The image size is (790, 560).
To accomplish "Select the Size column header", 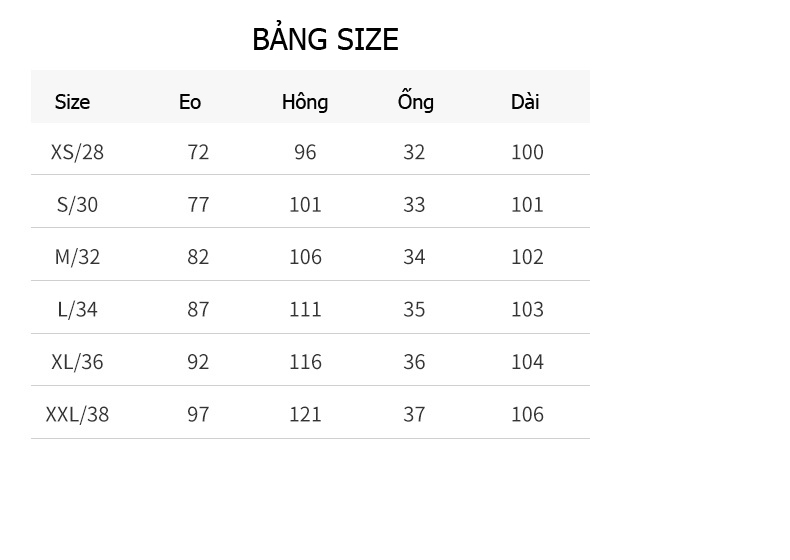I will coord(72,102).
